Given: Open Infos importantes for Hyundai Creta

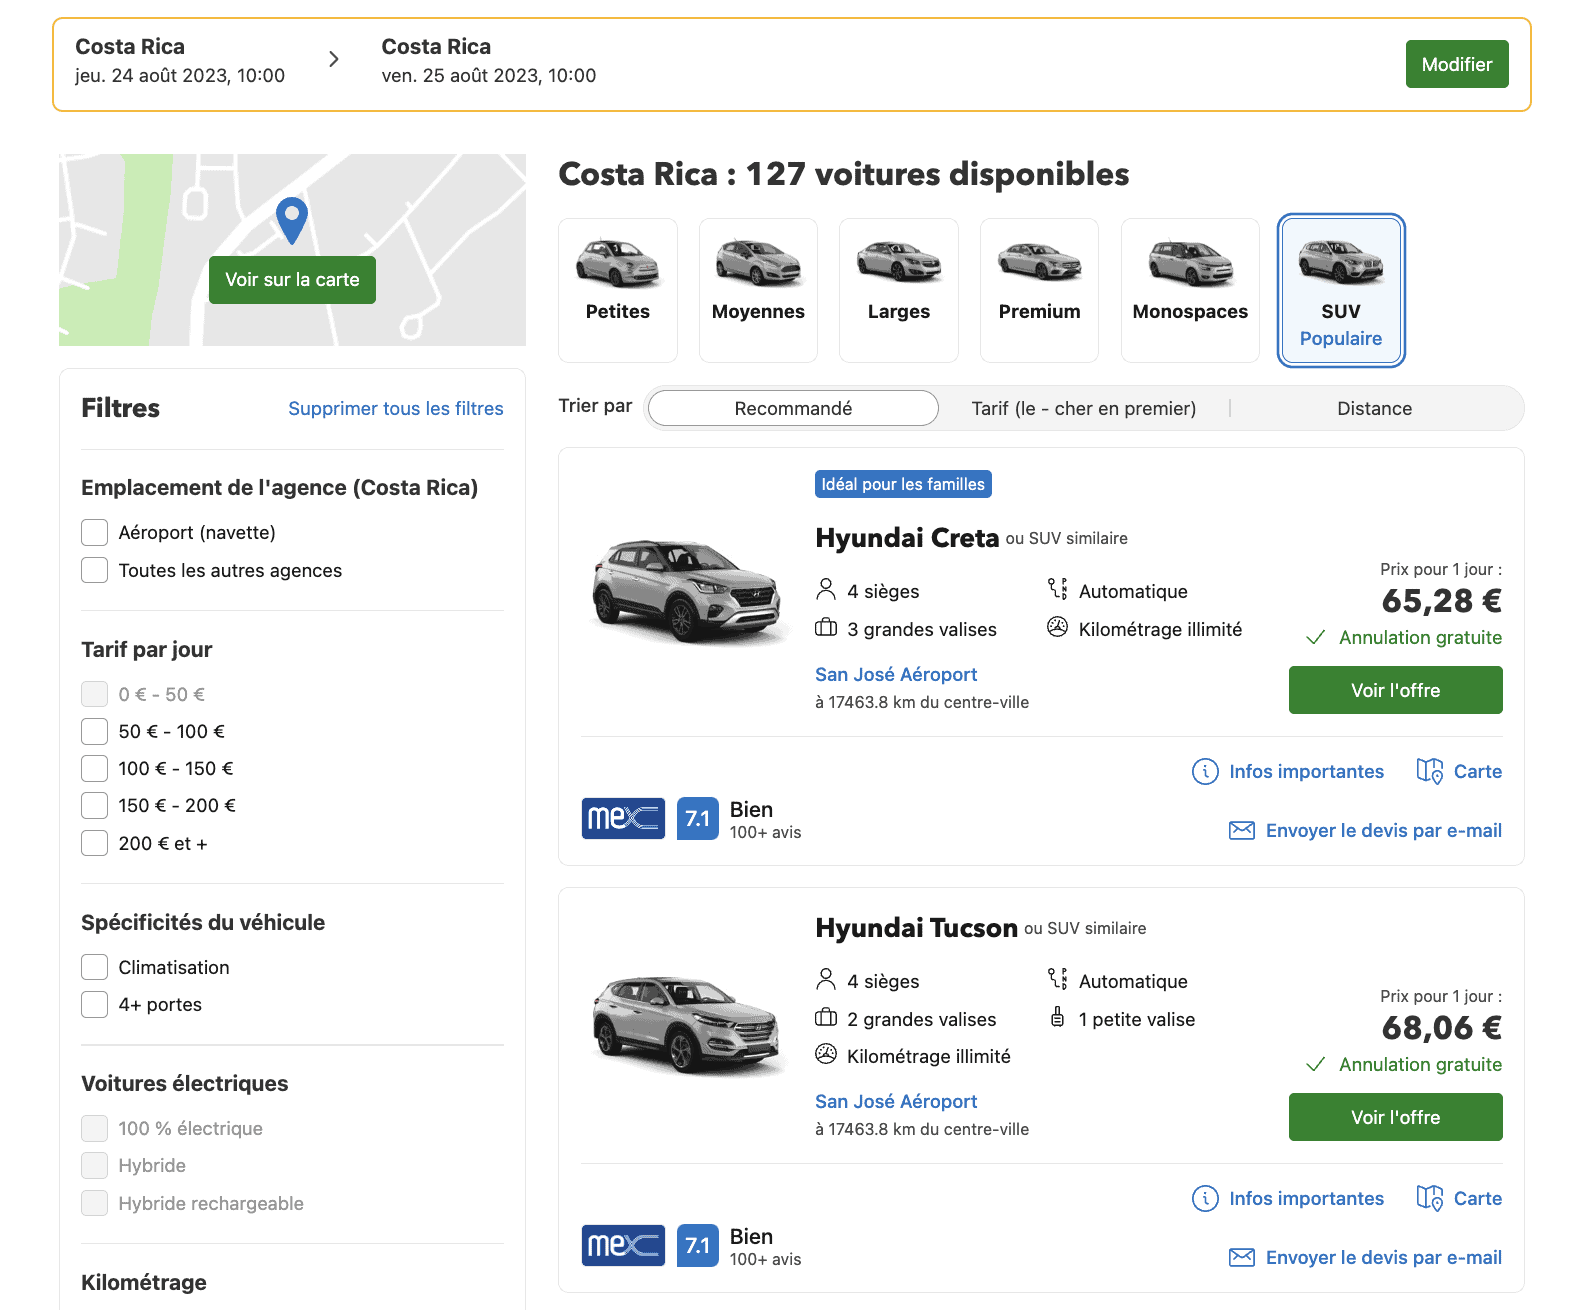Looking at the screenshot, I should 1306,771.
